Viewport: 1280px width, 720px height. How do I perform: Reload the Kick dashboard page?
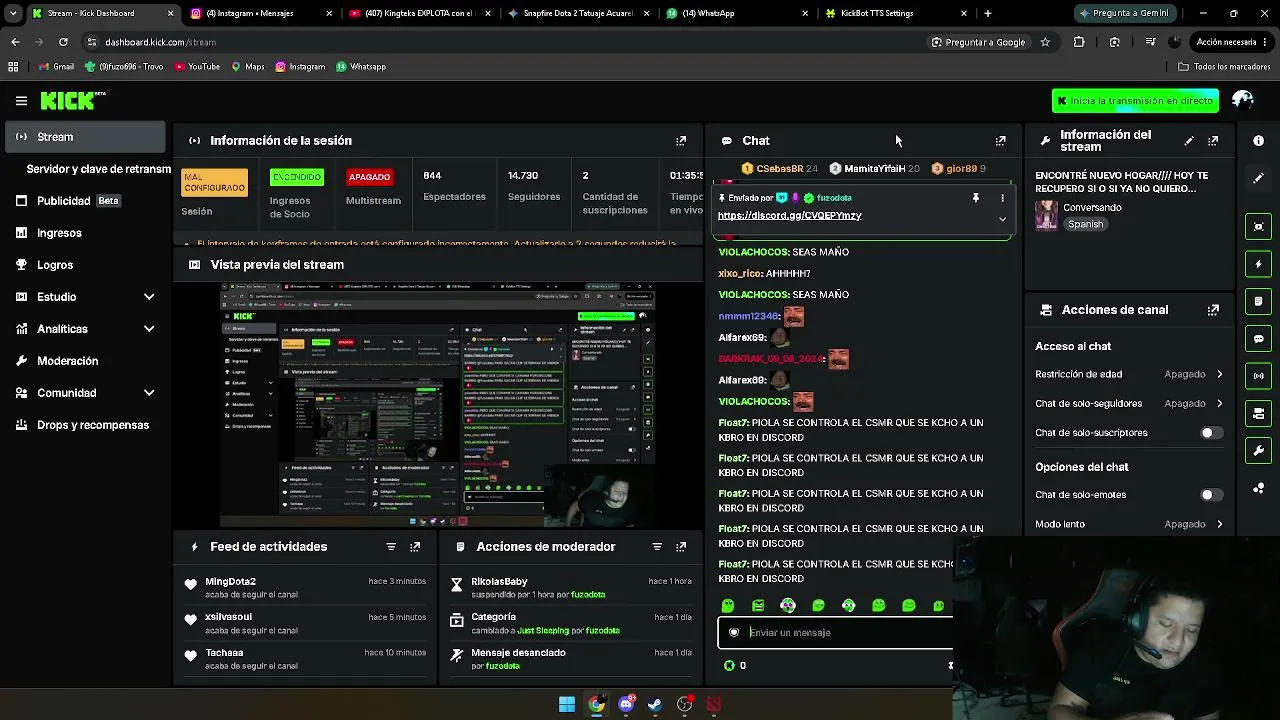point(63,42)
